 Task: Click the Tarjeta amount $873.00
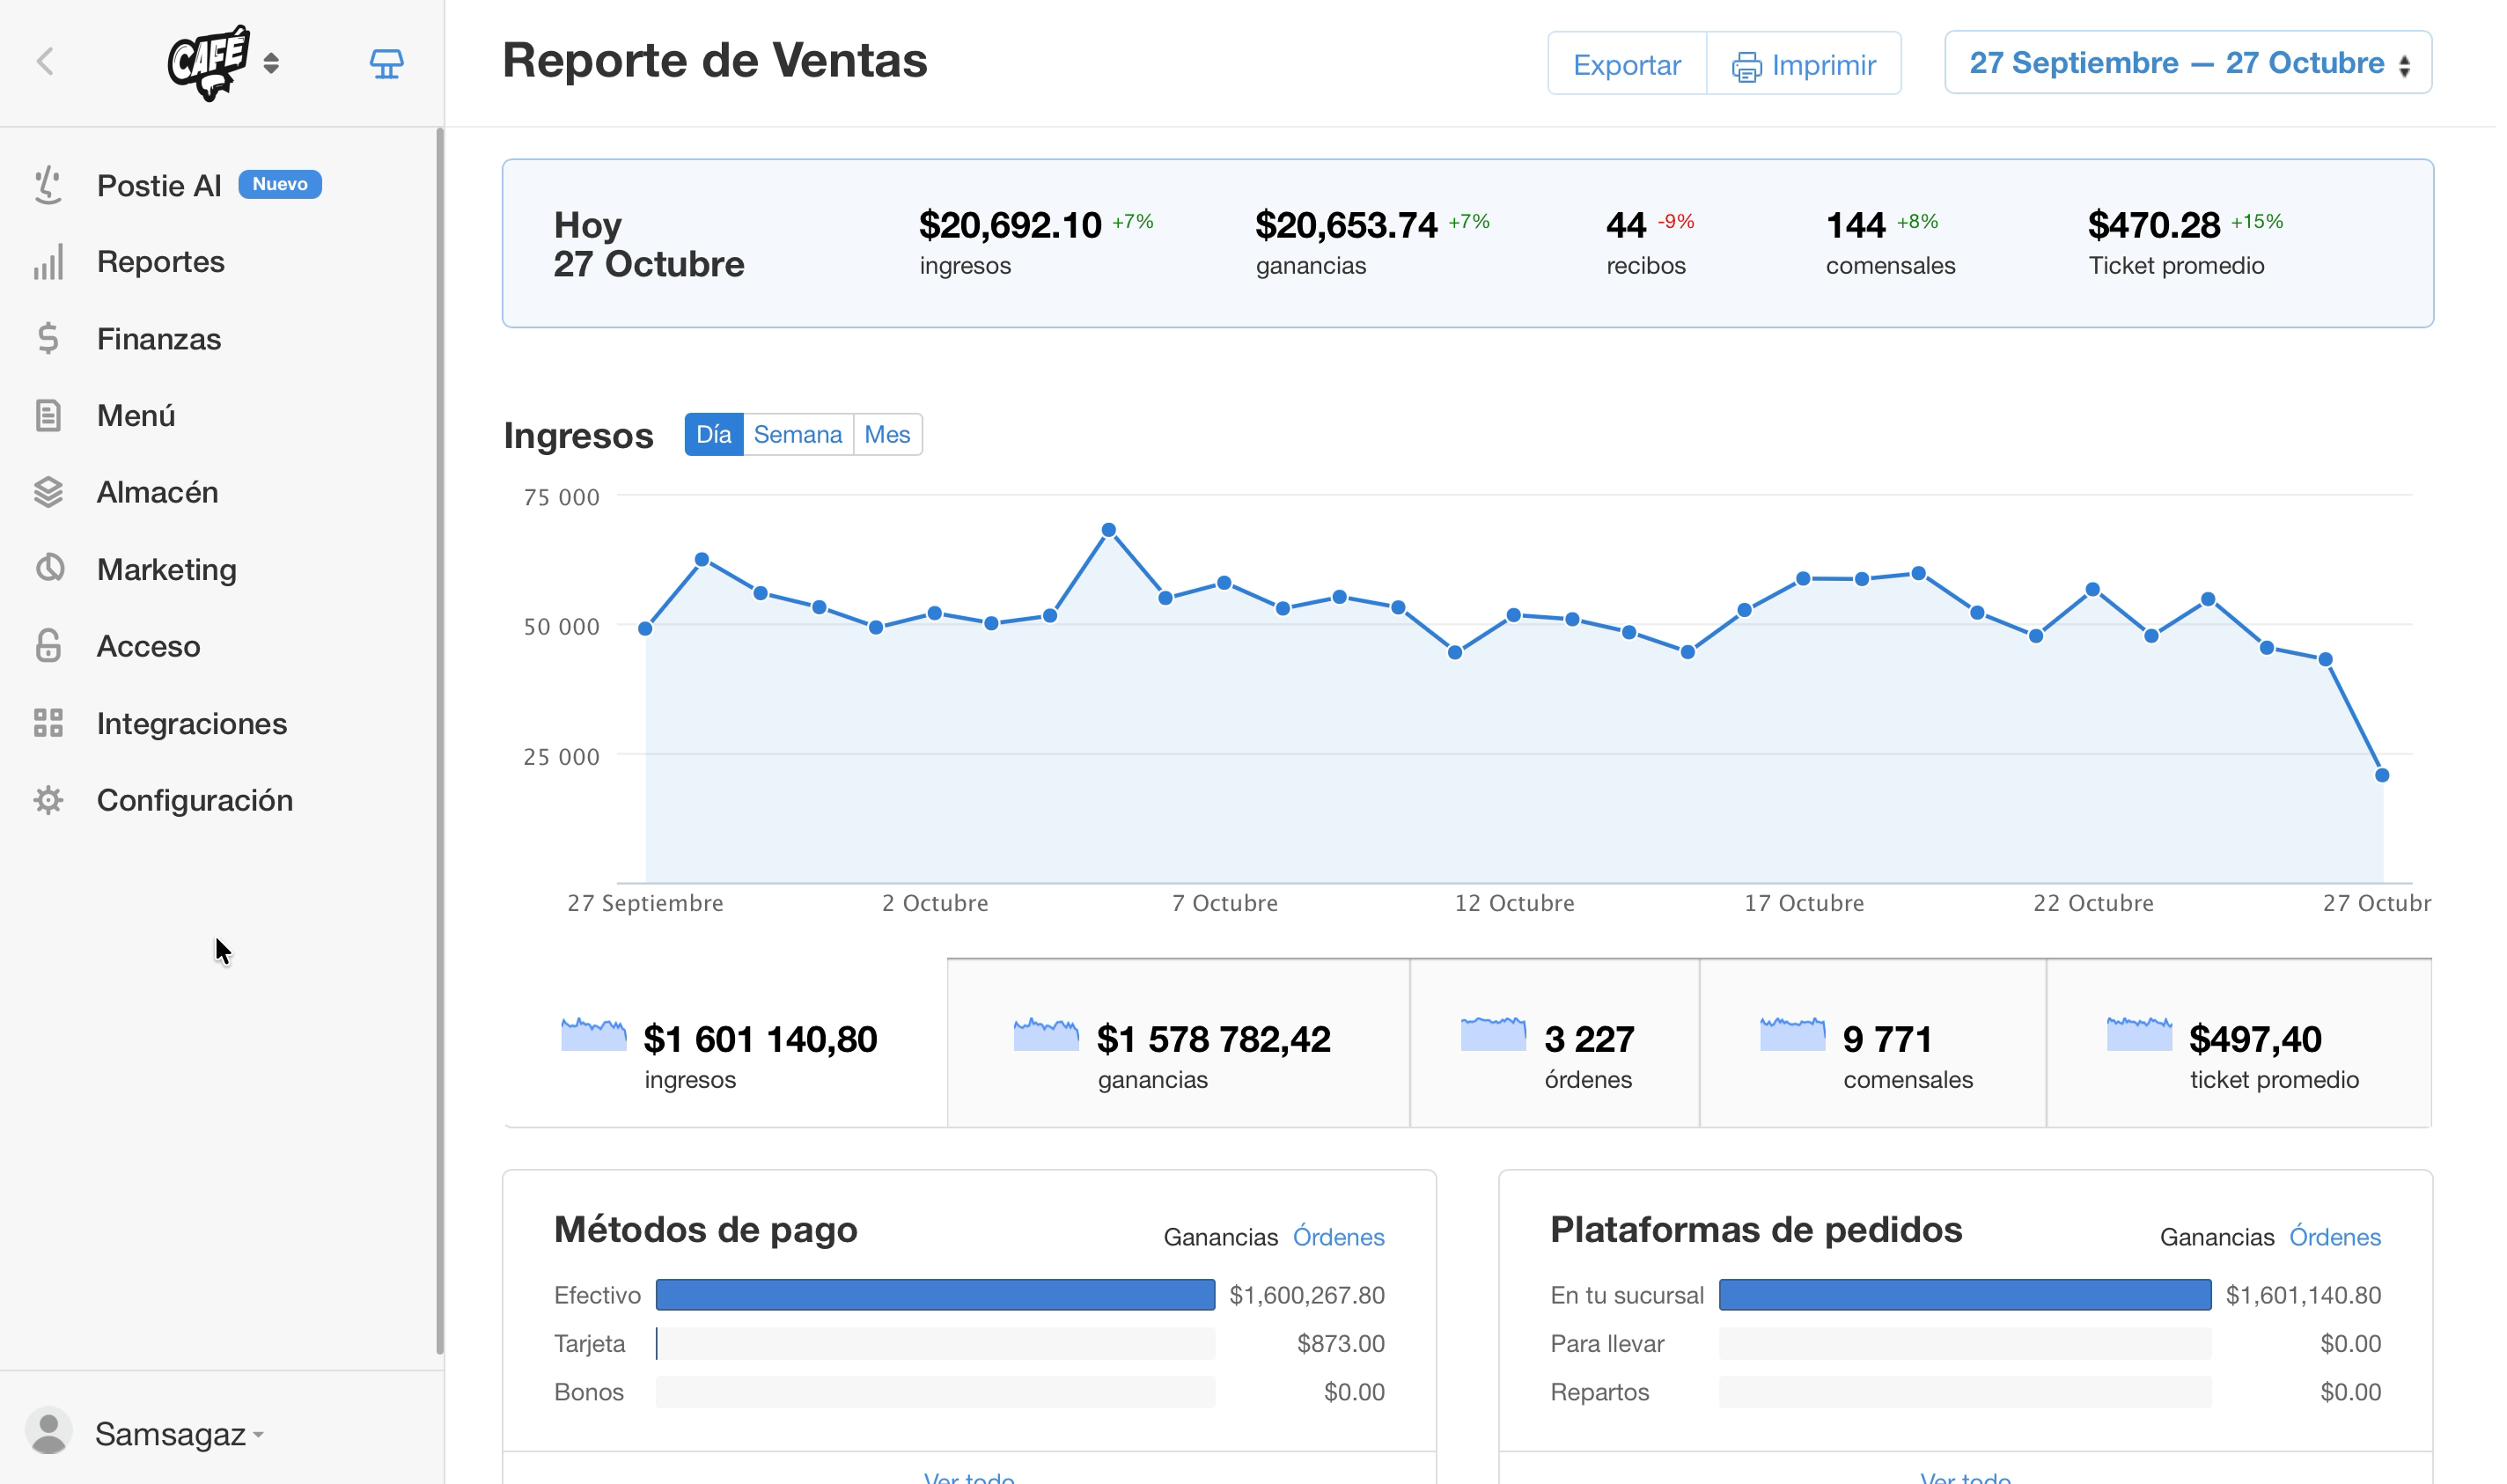point(1340,1343)
